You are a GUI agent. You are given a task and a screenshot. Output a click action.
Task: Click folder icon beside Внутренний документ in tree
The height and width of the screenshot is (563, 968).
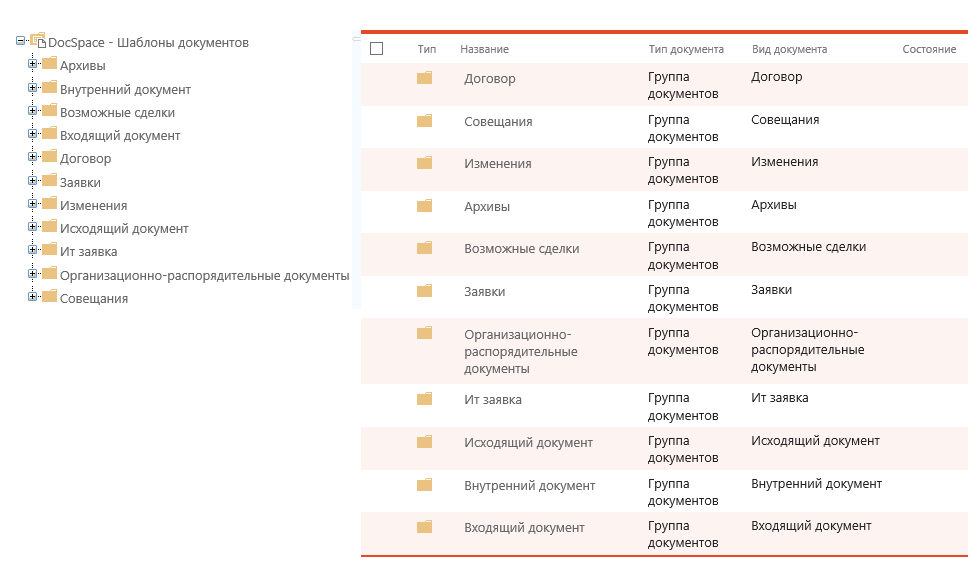pyautogui.click(x=49, y=87)
